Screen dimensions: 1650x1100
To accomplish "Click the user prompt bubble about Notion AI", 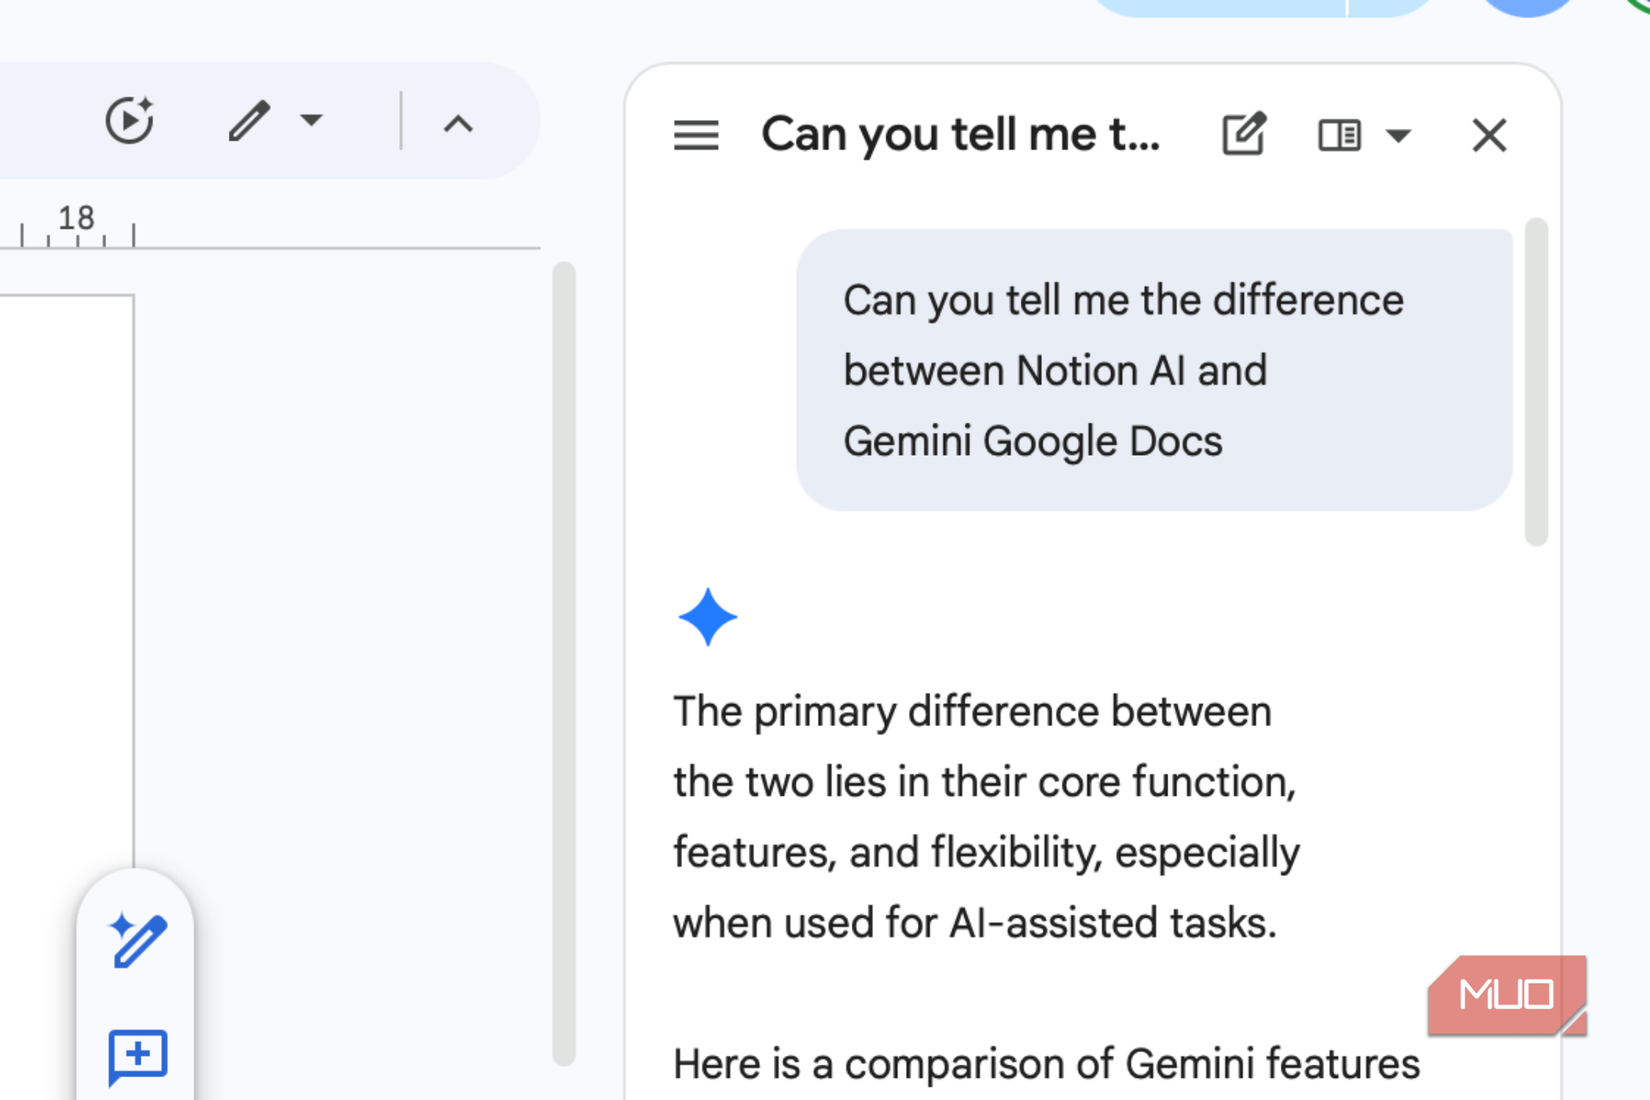I will click(x=1154, y=370).
